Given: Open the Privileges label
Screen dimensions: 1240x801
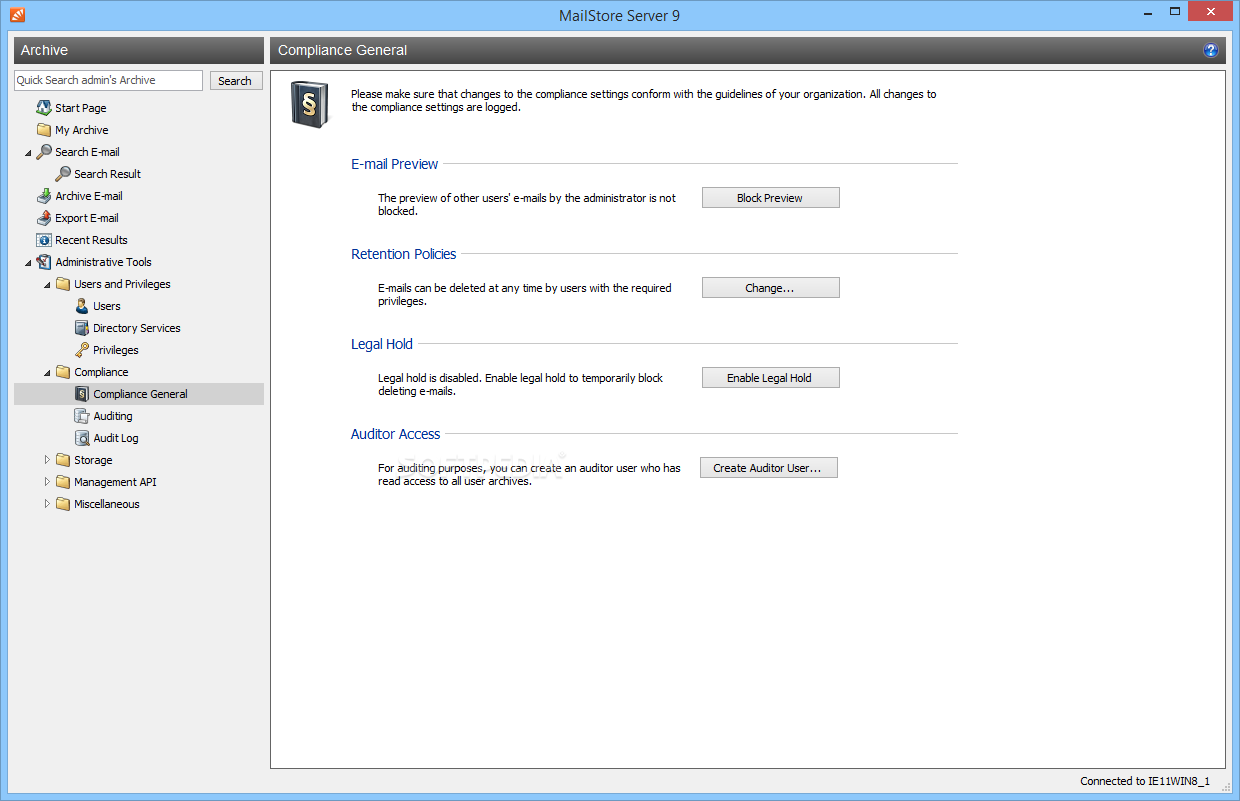Looking at the screenshot, I should 116,350.
